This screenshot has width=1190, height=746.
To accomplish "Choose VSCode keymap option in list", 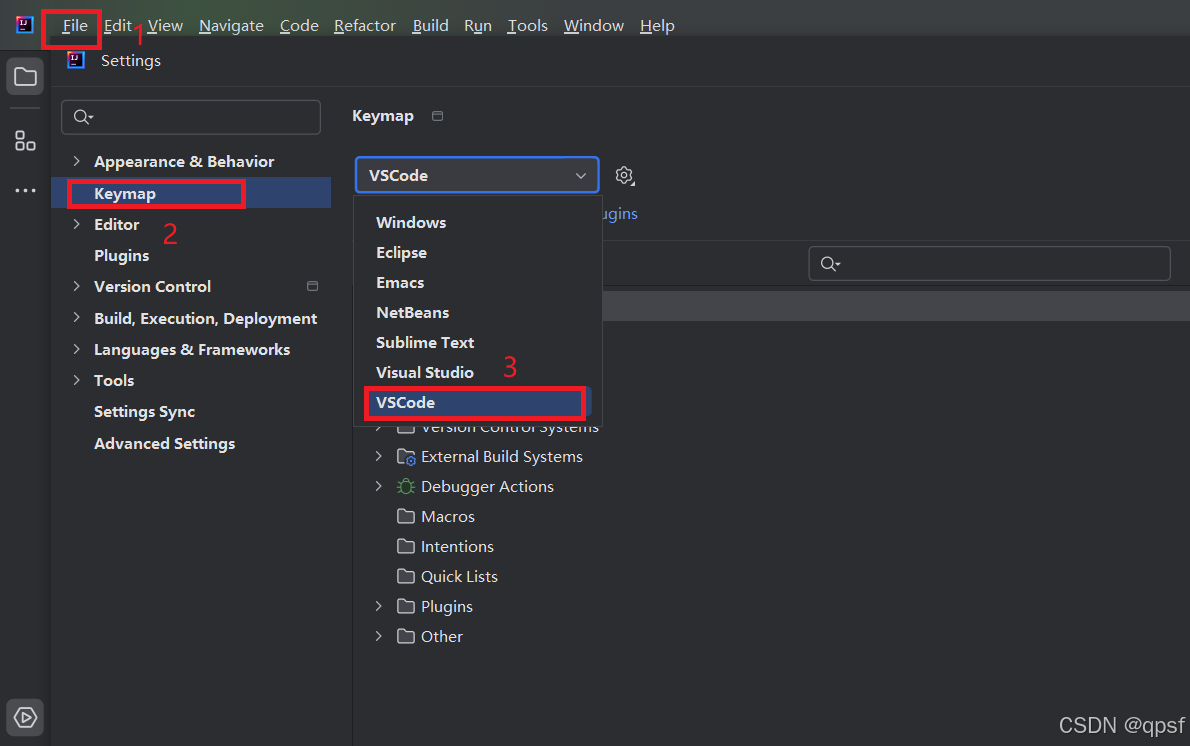I will tap(477, 402).
